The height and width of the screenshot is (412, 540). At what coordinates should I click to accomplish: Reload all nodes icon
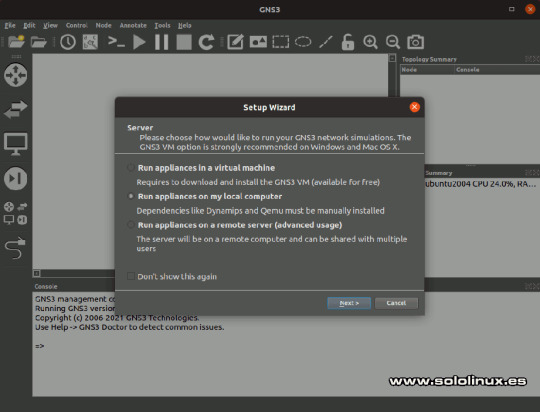[x=206, y=42]
